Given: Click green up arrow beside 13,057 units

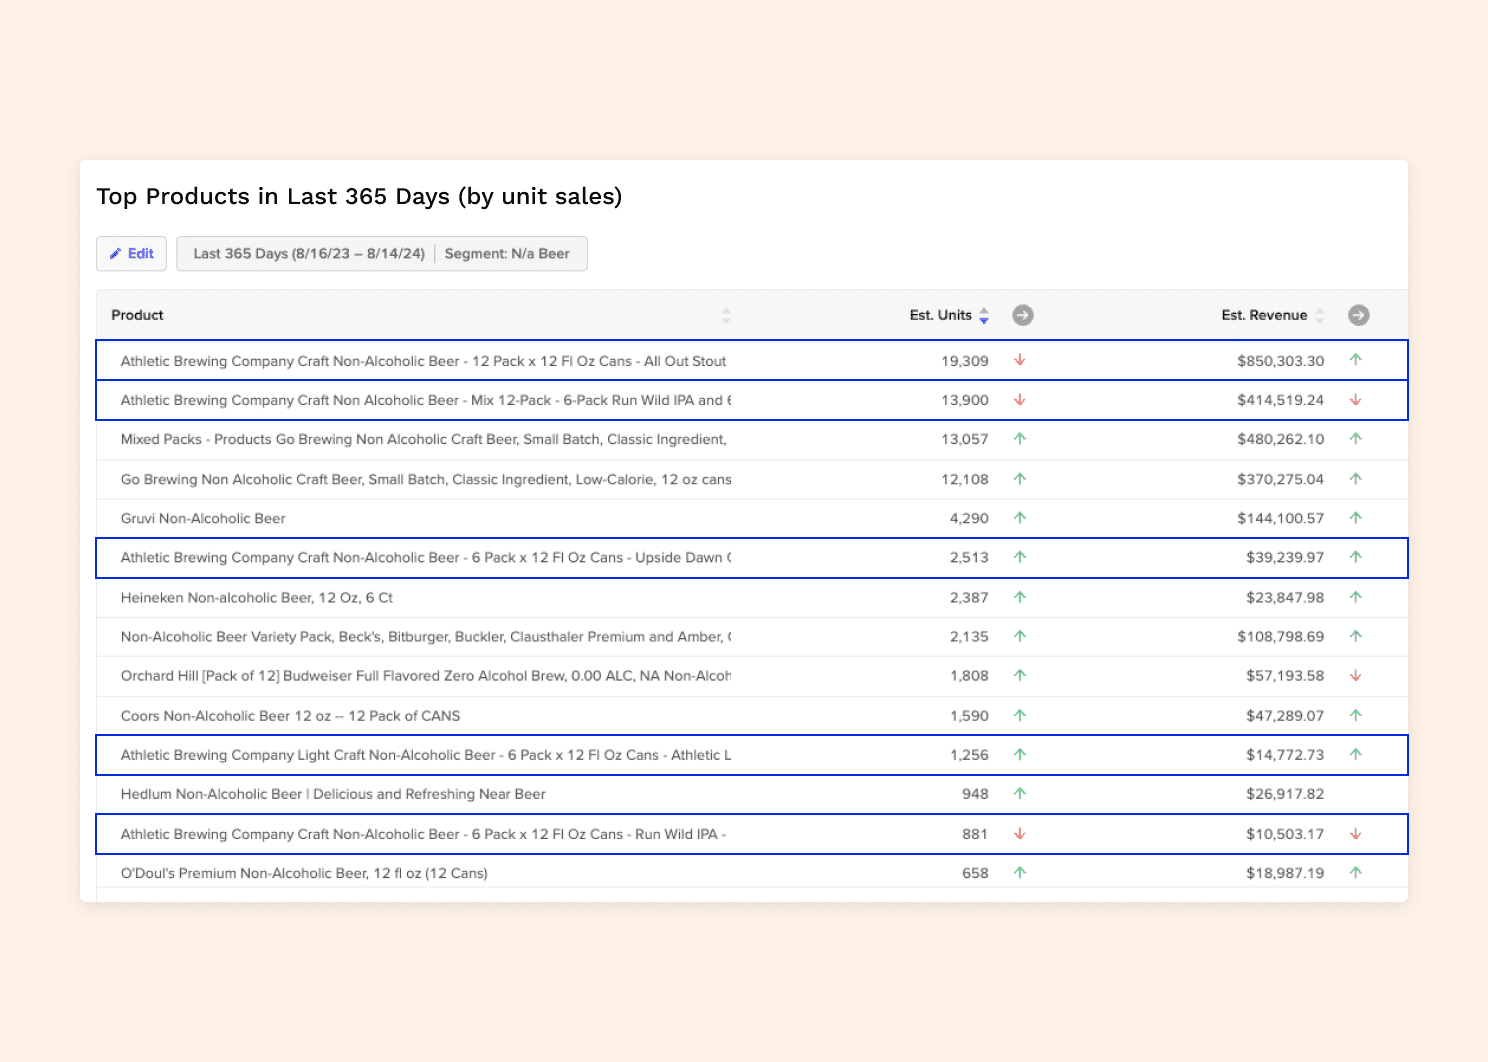Looking at the screenshot, I should tap(1020, 438).
